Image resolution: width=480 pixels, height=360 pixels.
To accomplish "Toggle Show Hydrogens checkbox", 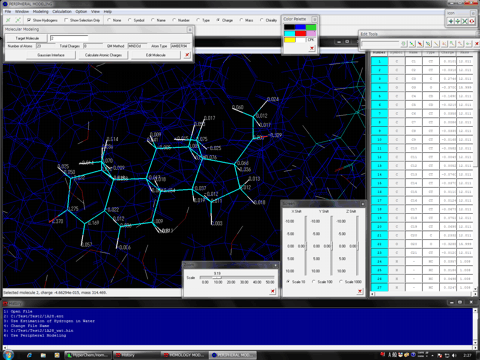I will [x=29, y=20].
